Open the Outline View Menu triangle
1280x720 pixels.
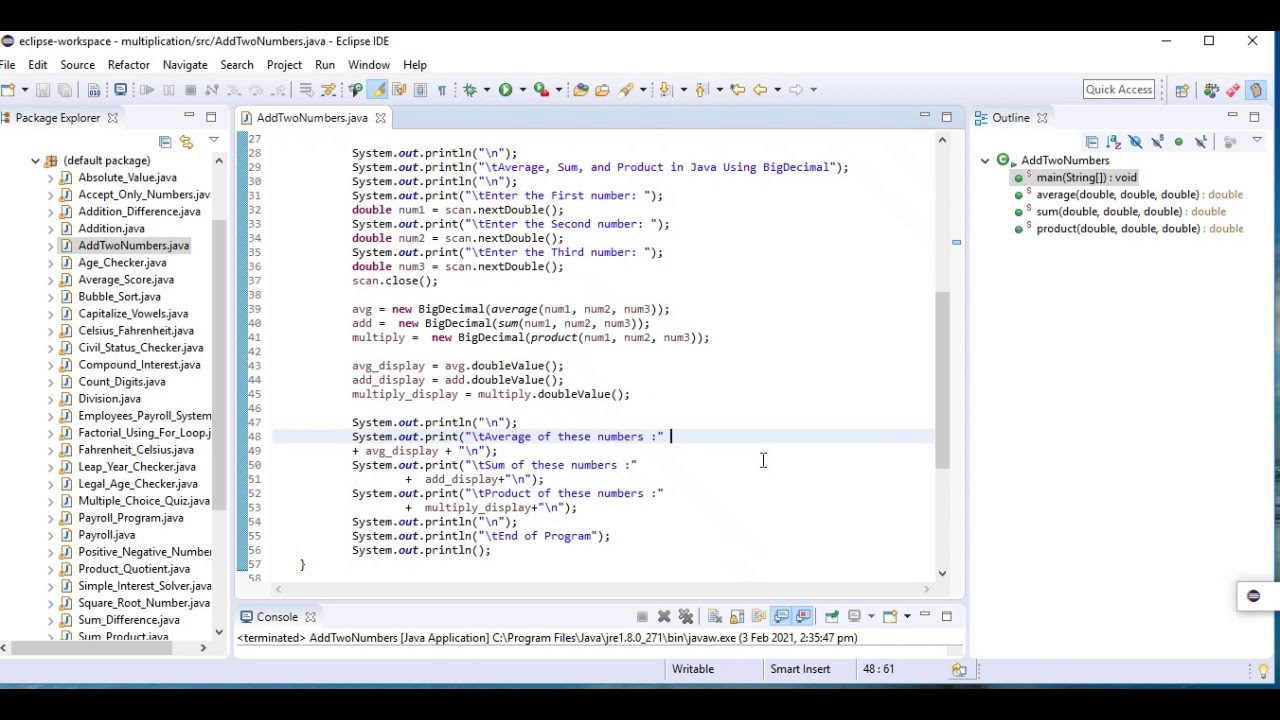coord(1257,140)
